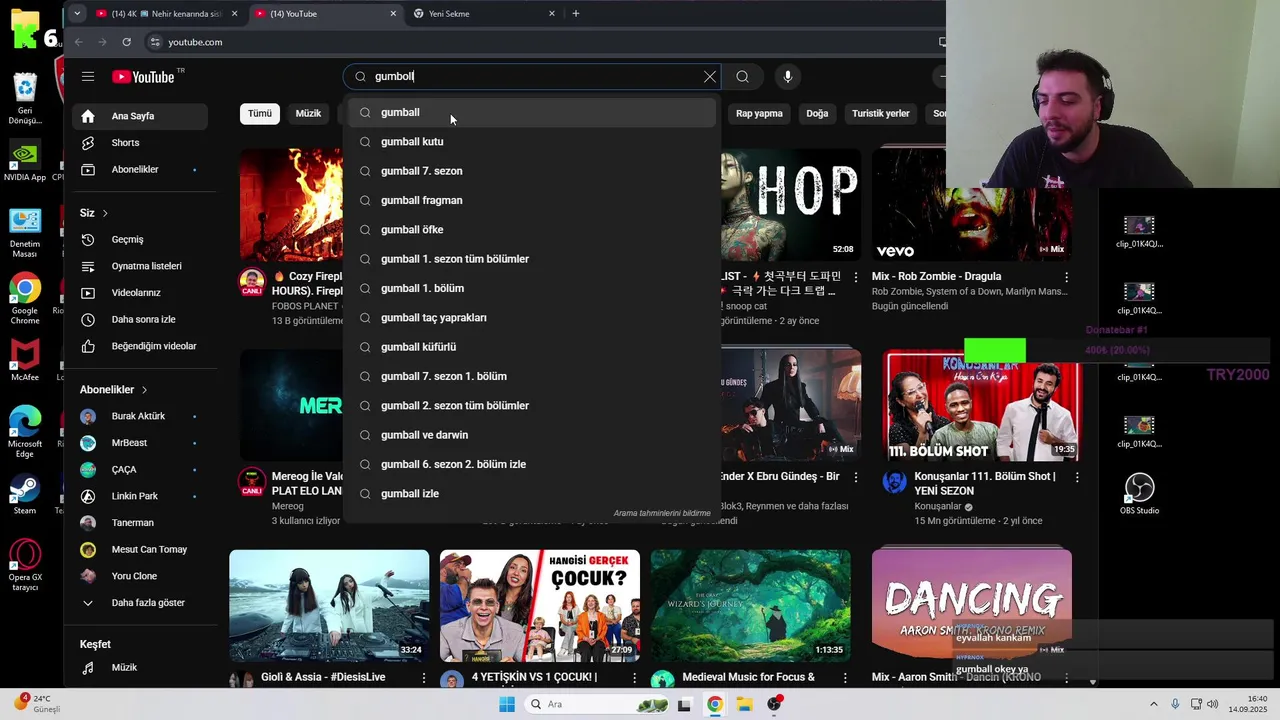
Task: Open options for Rob Zombie Dragula mix
Action: (1066, 277)
